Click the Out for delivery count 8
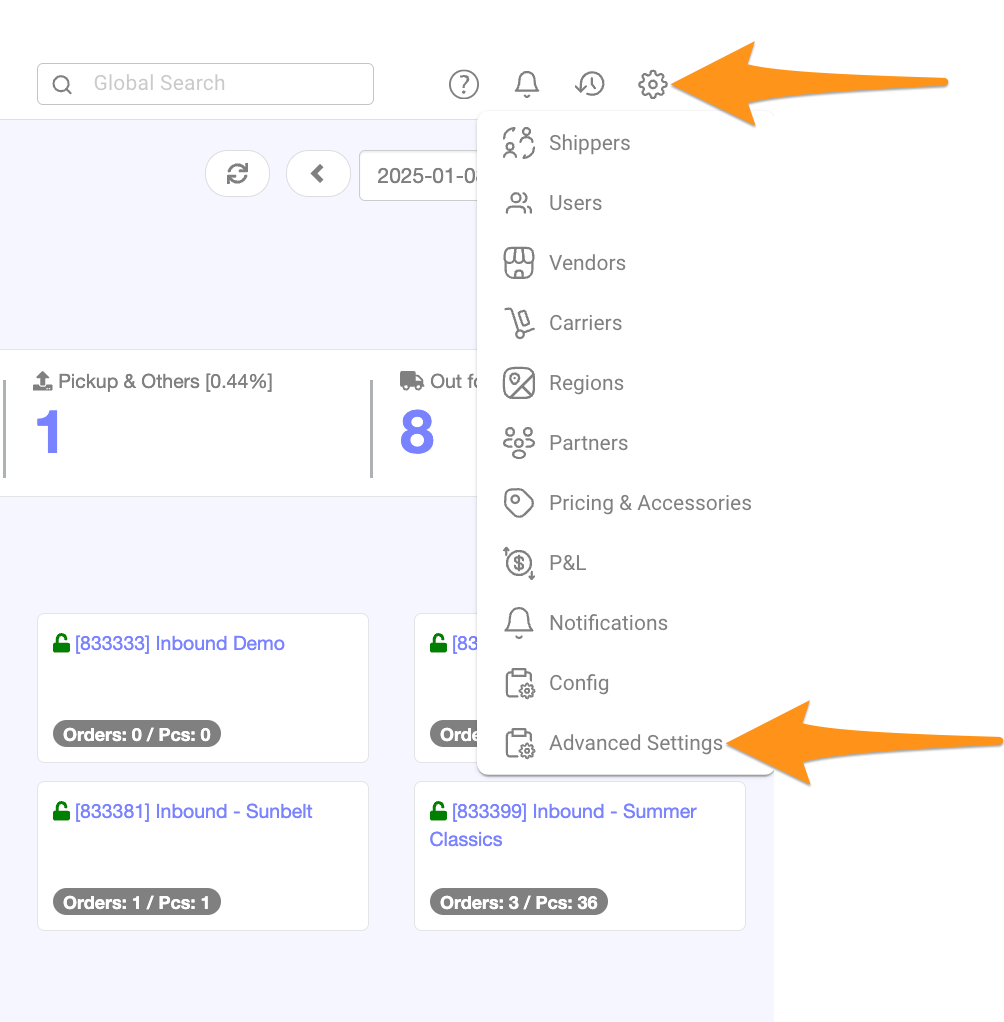Viewport: 1004px width, 1022px height. (x=417, y=431)
